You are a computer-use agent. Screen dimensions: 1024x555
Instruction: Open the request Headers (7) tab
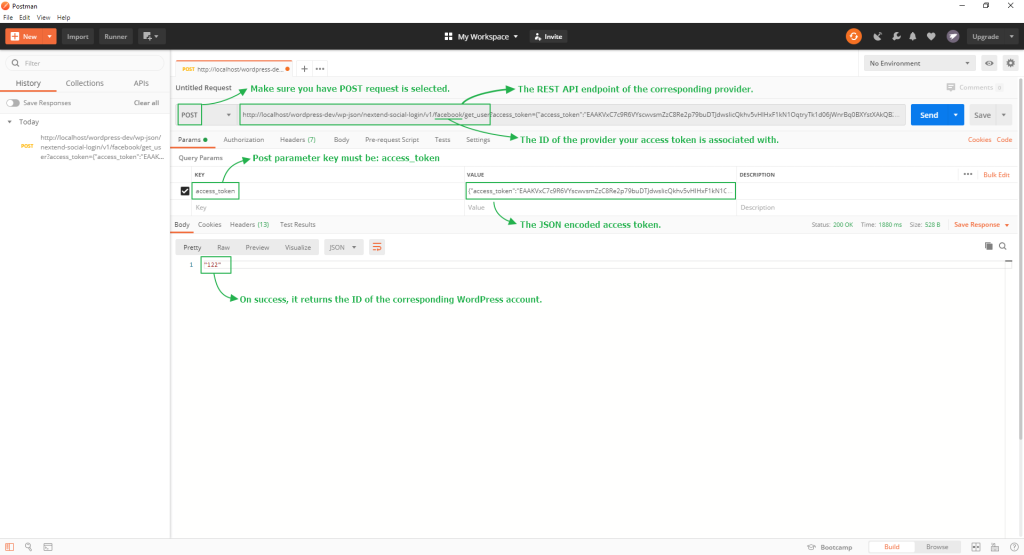(298, 140)
